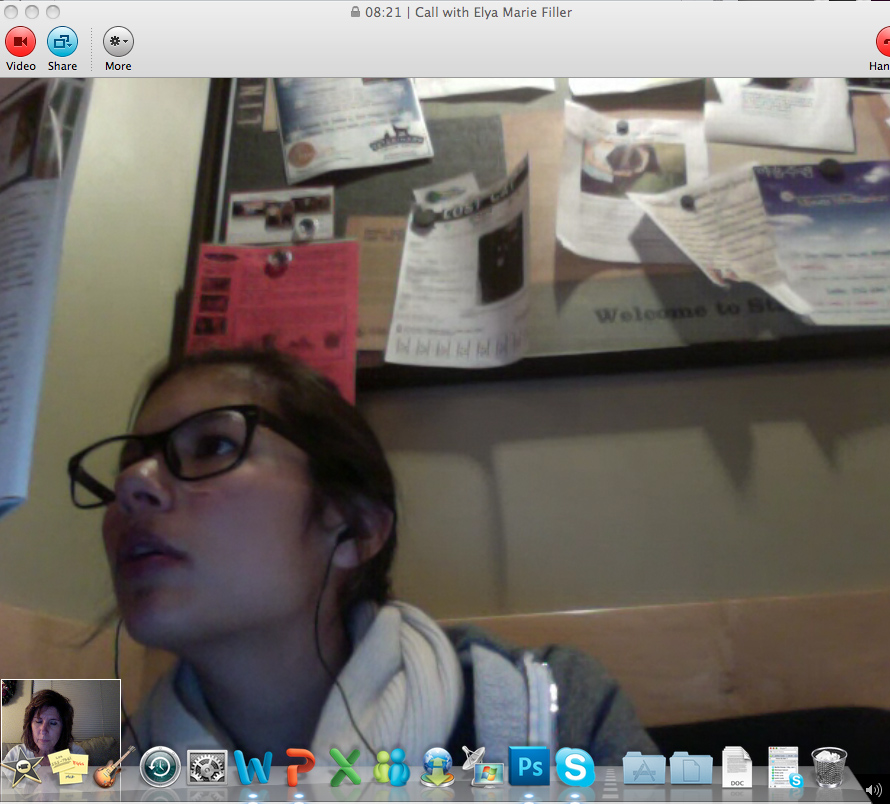Open the DOC file in the dock
The height and width of the screenshot is (804, 890).
[737, 768]
